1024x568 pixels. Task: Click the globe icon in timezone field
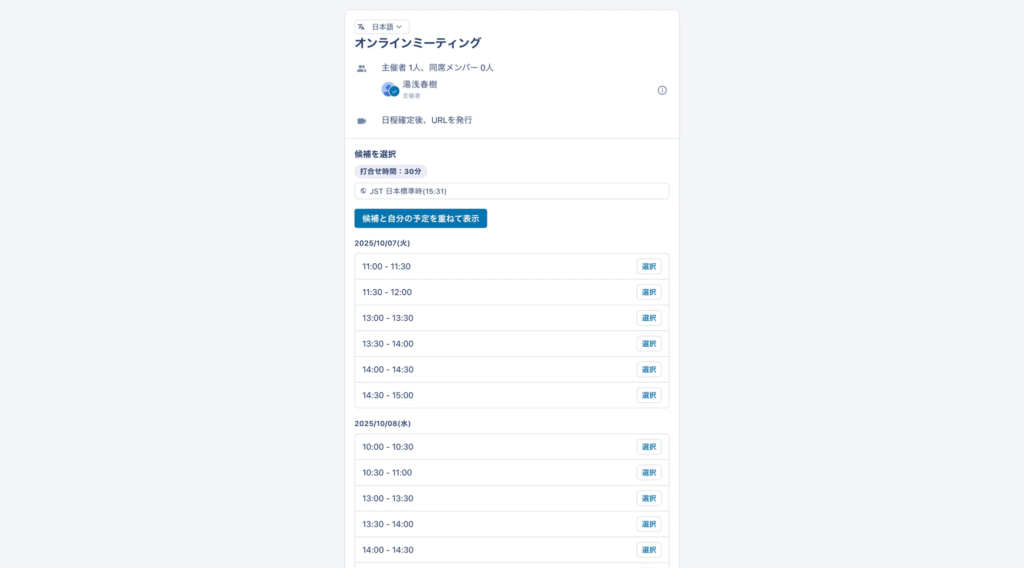coord(363,191)
